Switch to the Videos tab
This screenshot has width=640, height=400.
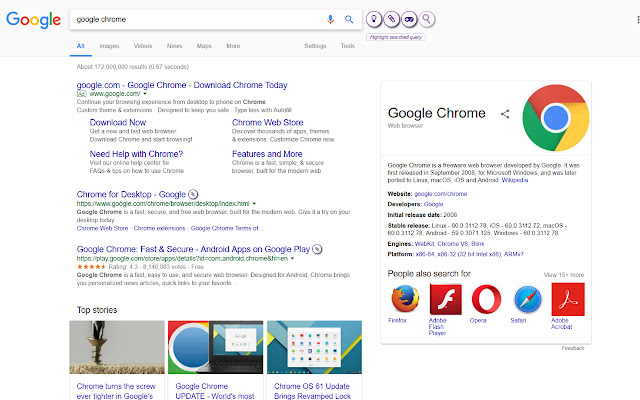pos(142,46)
